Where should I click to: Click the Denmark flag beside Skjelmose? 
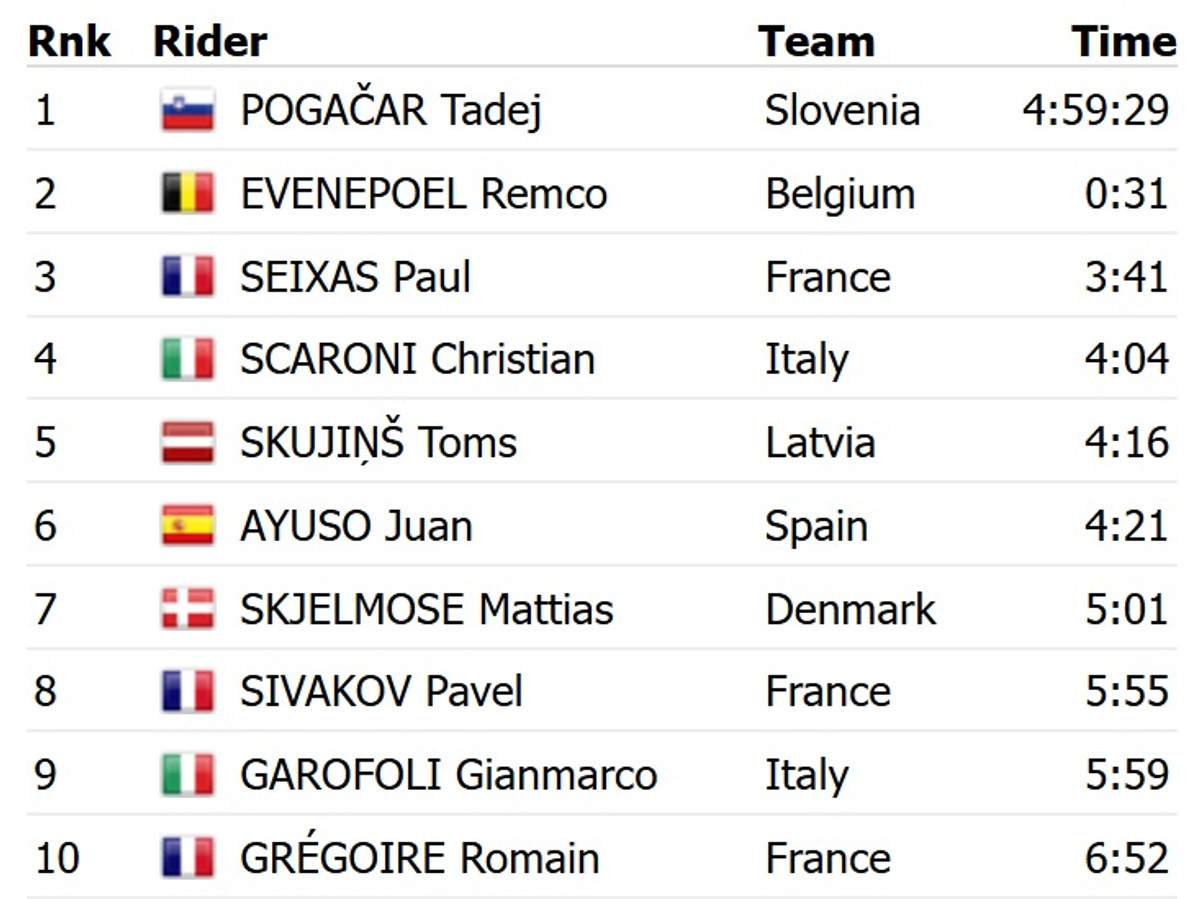coord(188,609)
